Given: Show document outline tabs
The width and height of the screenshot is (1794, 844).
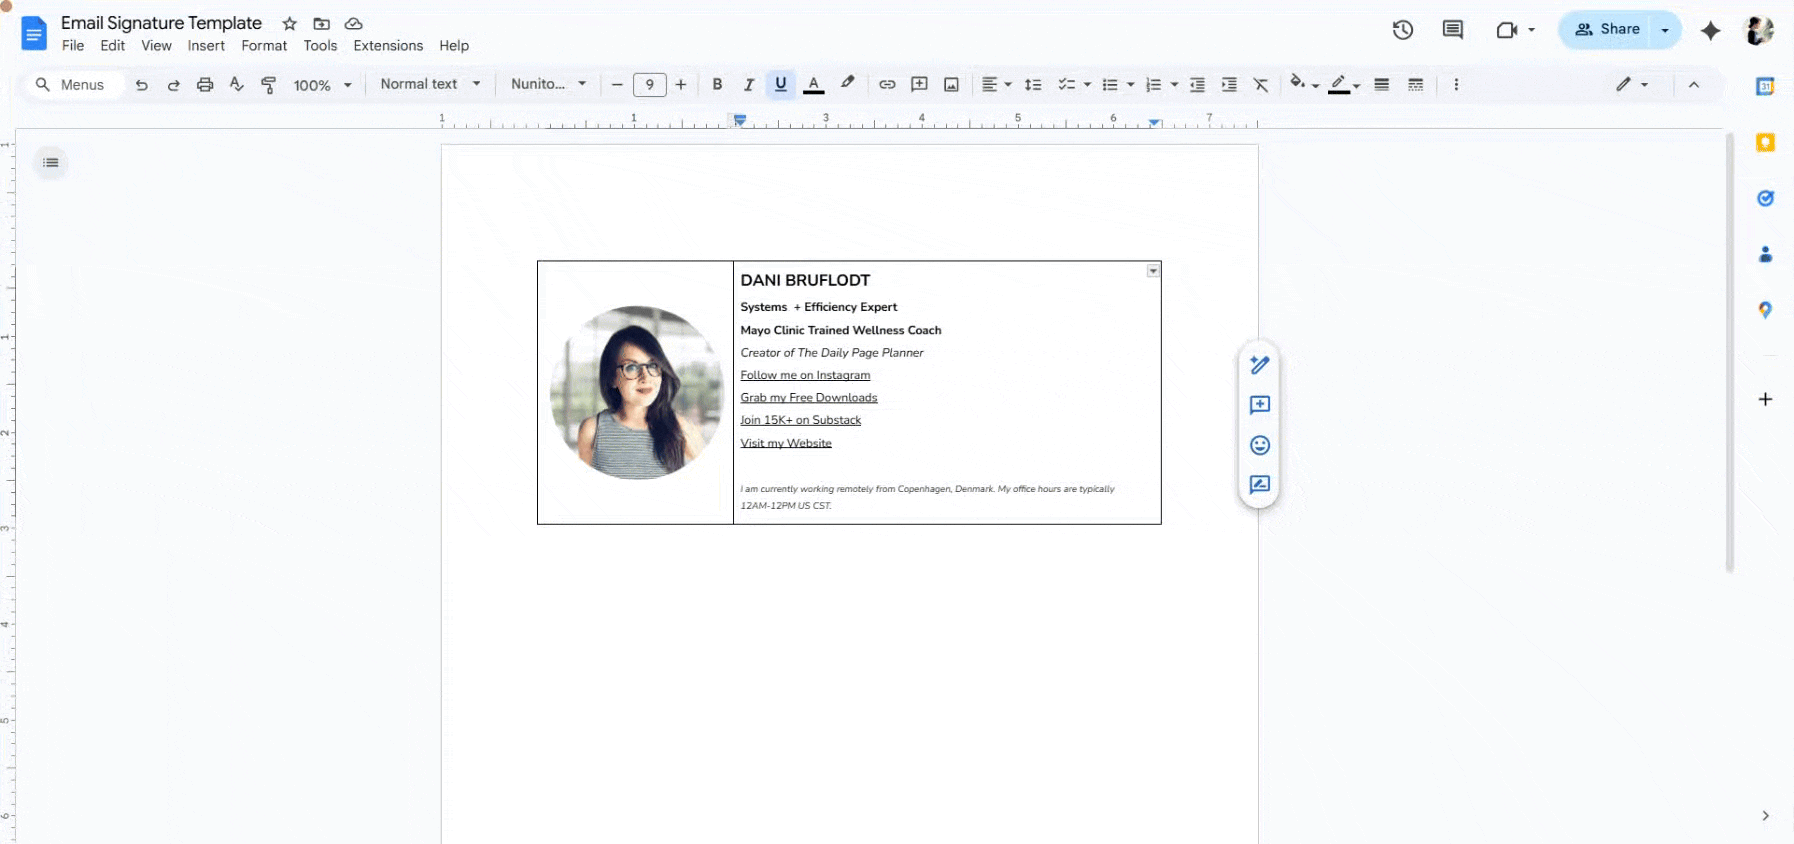Looking at the screenshot, I should click(x=51, y=163).
